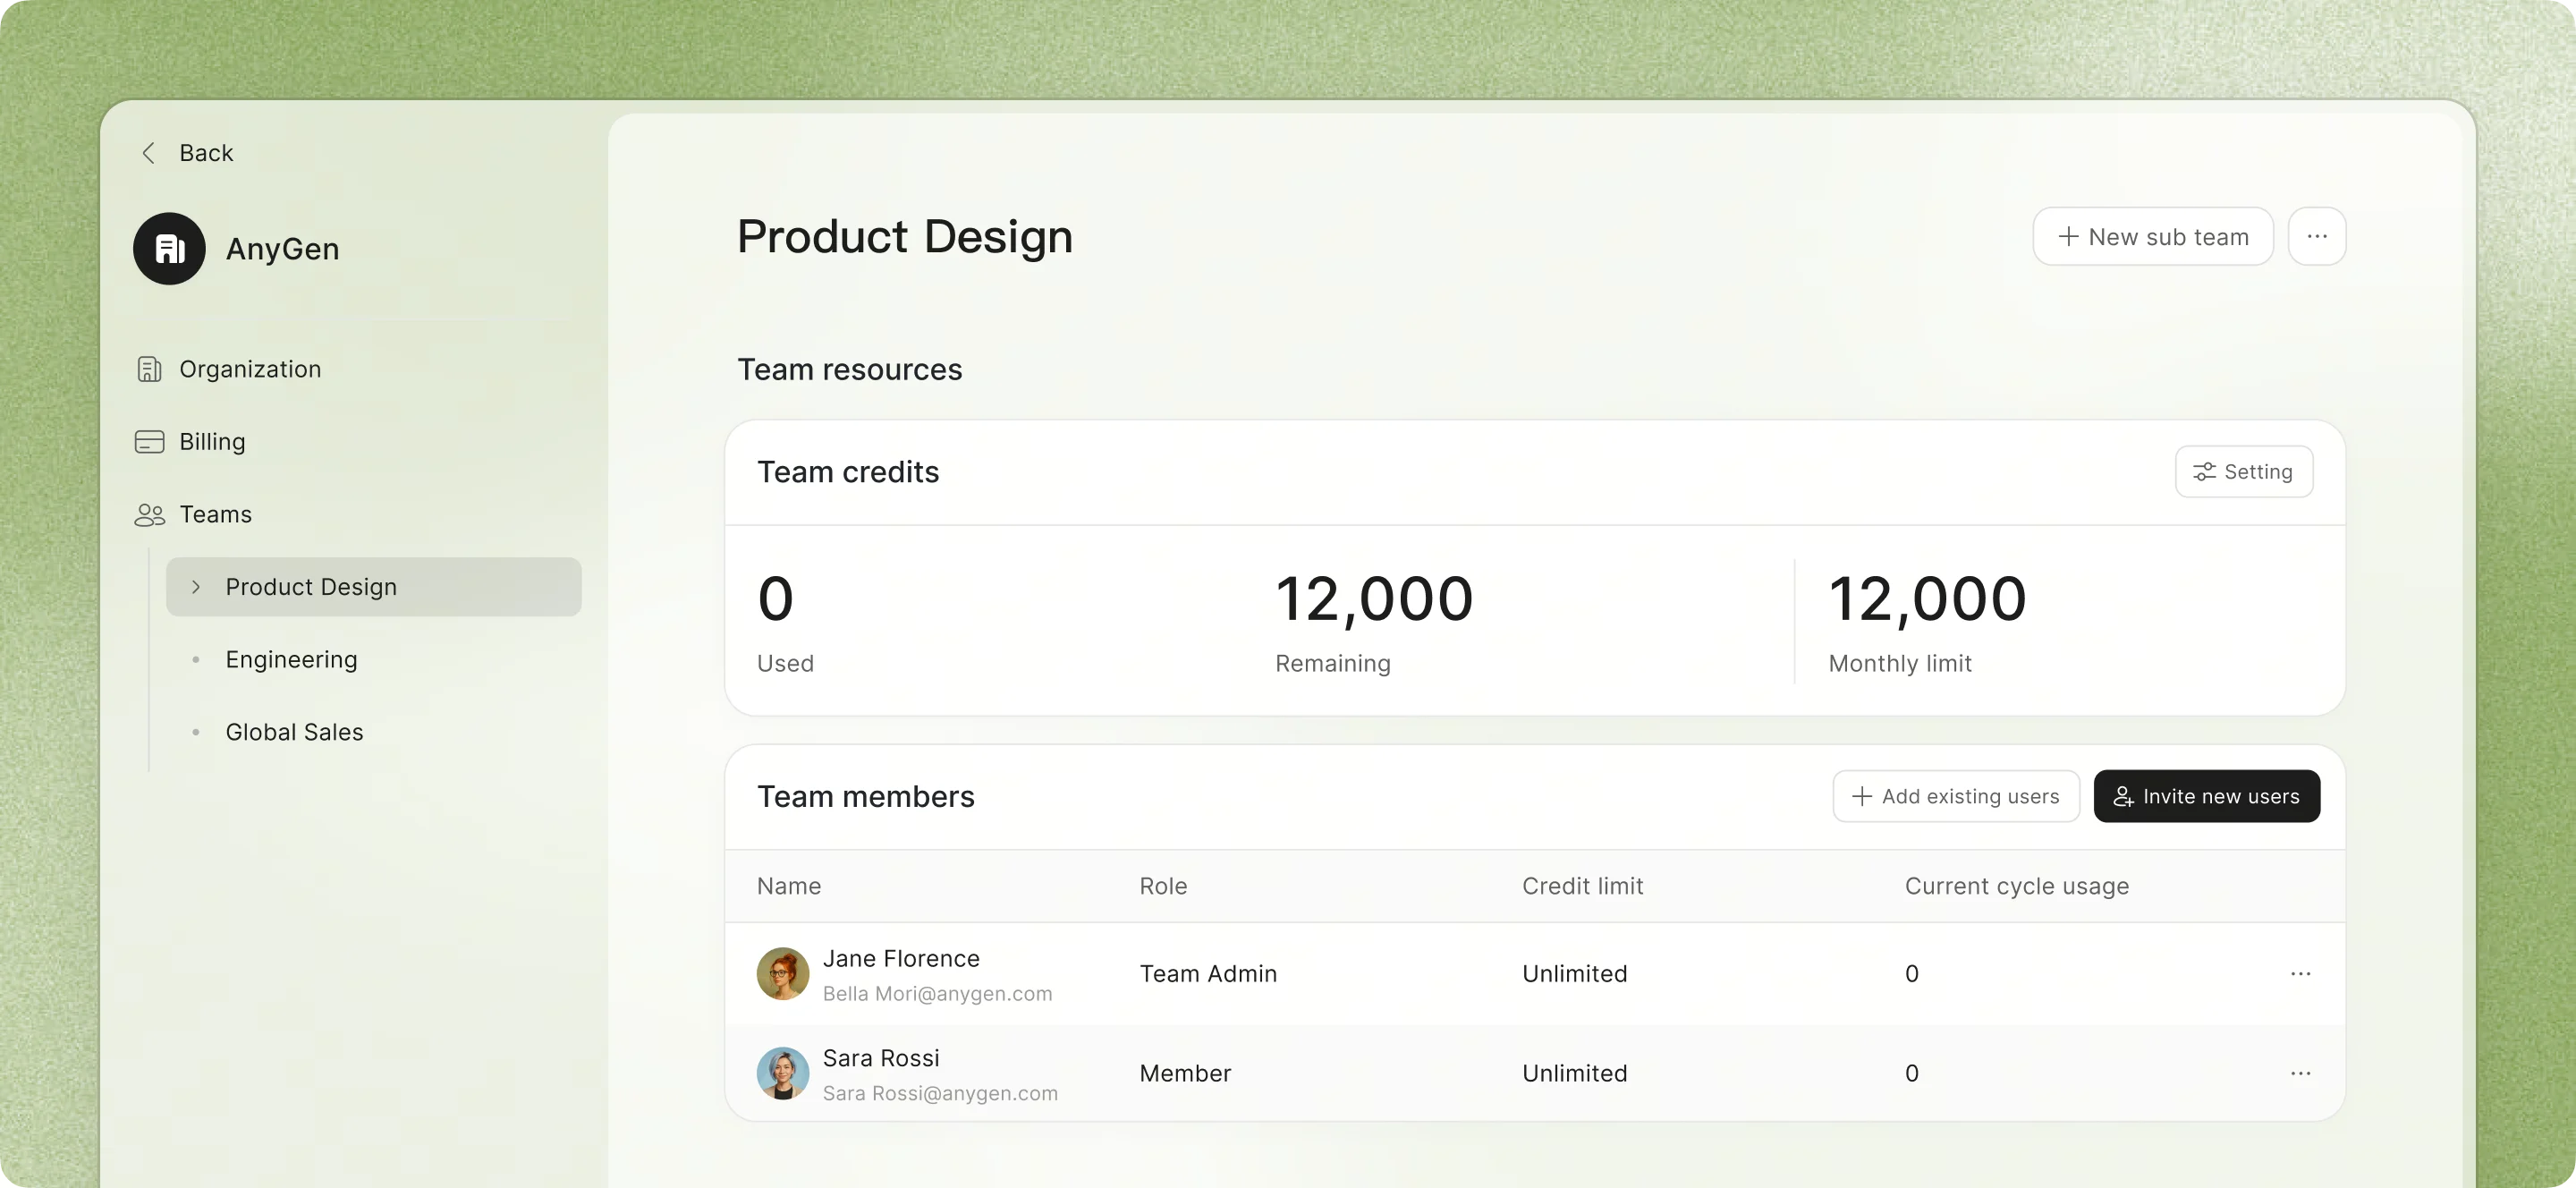Click the Role column header

[x=1163, y=886]
